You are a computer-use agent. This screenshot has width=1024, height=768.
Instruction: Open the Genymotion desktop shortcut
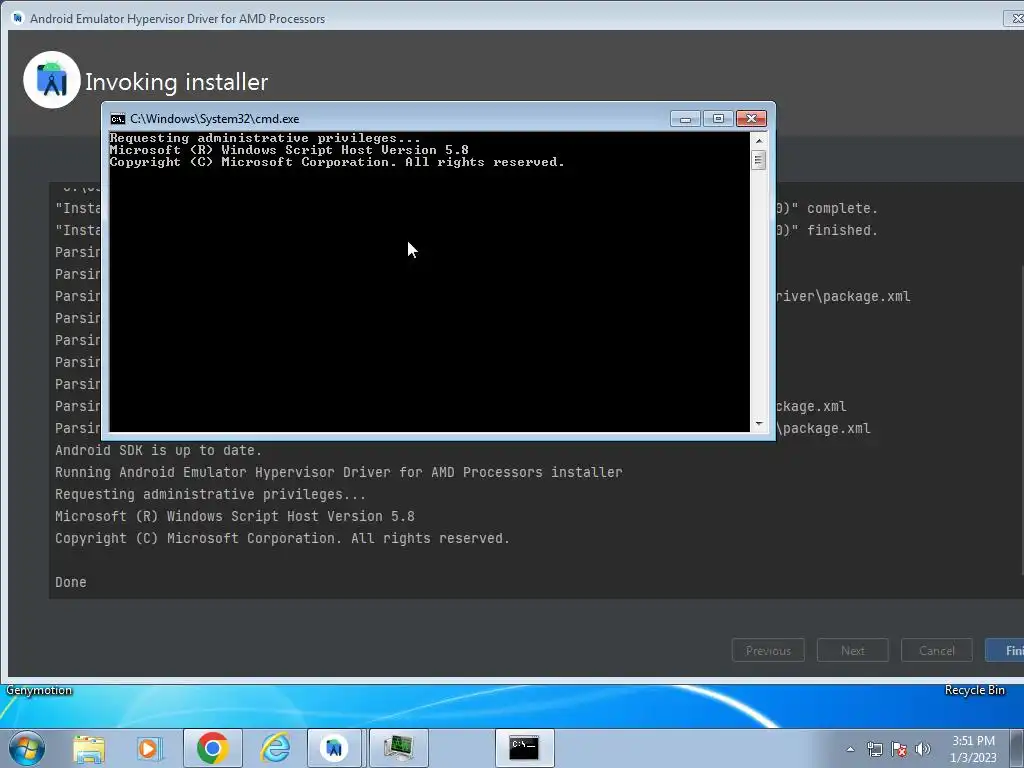39,690
